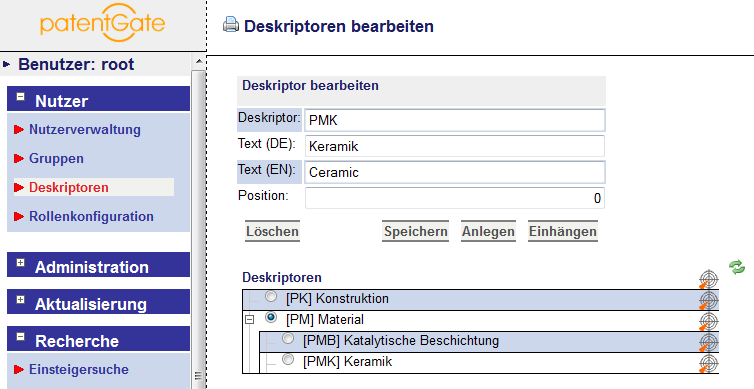Expand the Administration menu section

point(20,263)
